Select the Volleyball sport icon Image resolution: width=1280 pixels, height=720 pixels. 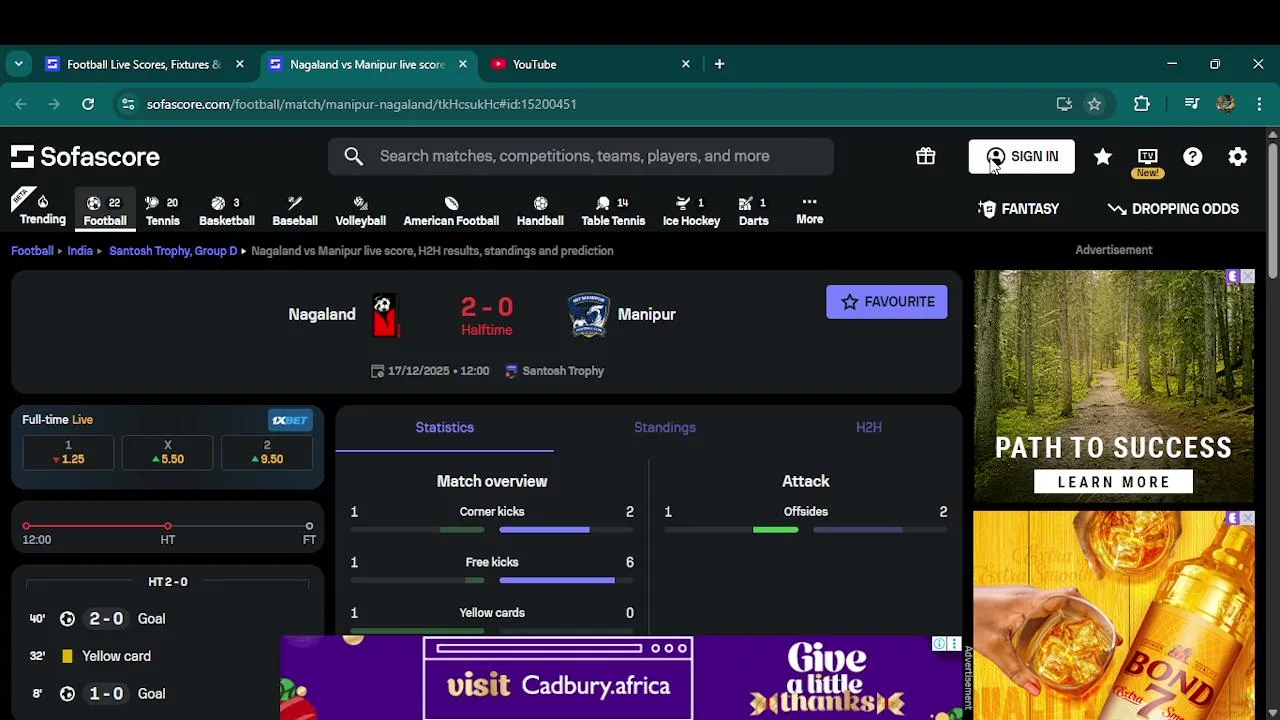360,210
